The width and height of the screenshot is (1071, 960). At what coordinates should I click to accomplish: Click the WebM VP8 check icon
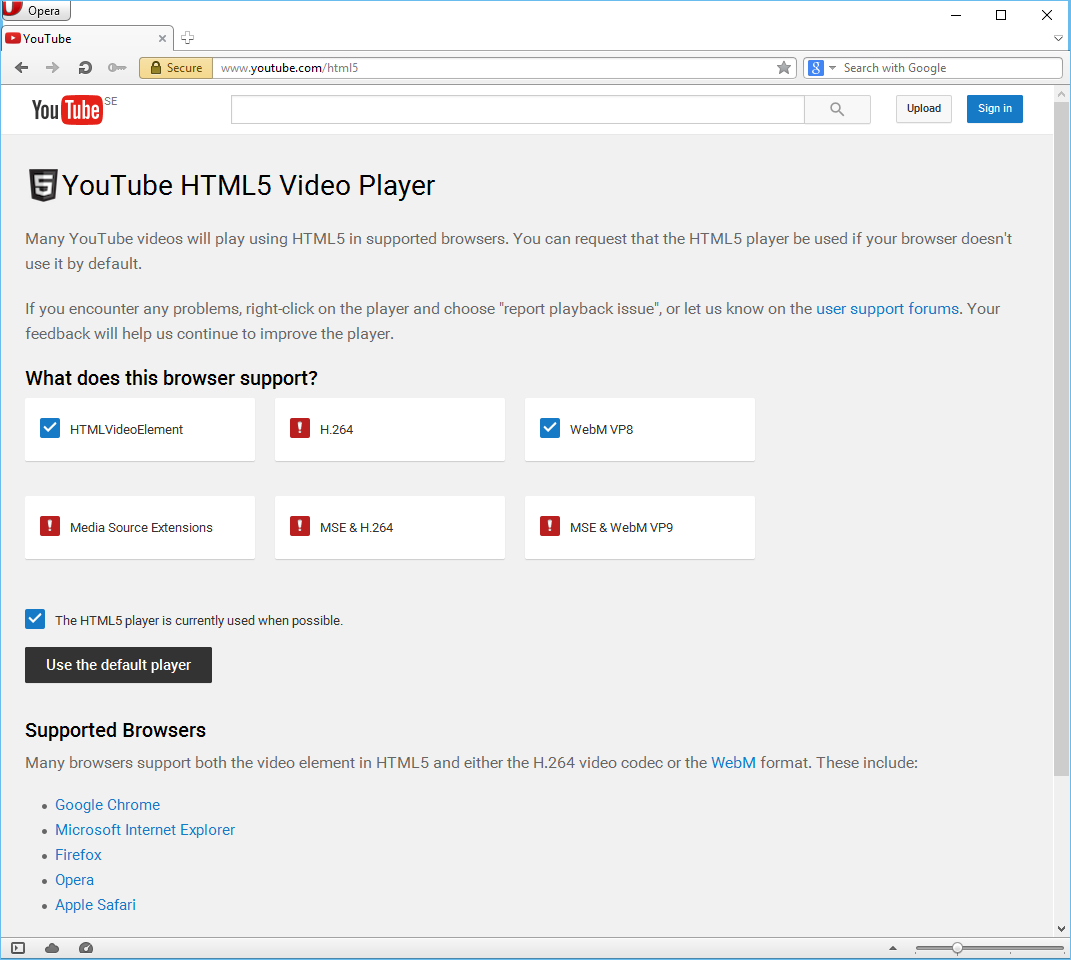(550, 428)
